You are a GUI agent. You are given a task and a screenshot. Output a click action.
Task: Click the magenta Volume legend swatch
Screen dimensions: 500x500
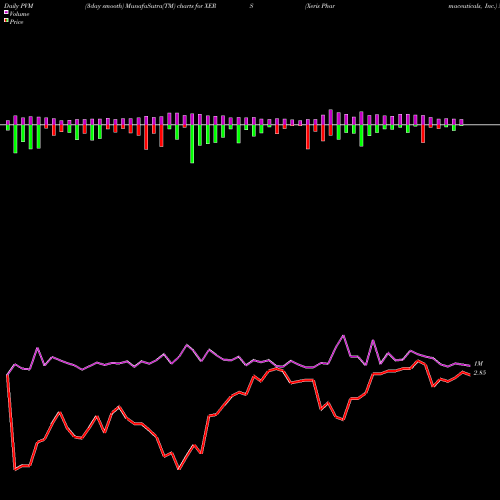pyautogui.click(x=6, y=12)
